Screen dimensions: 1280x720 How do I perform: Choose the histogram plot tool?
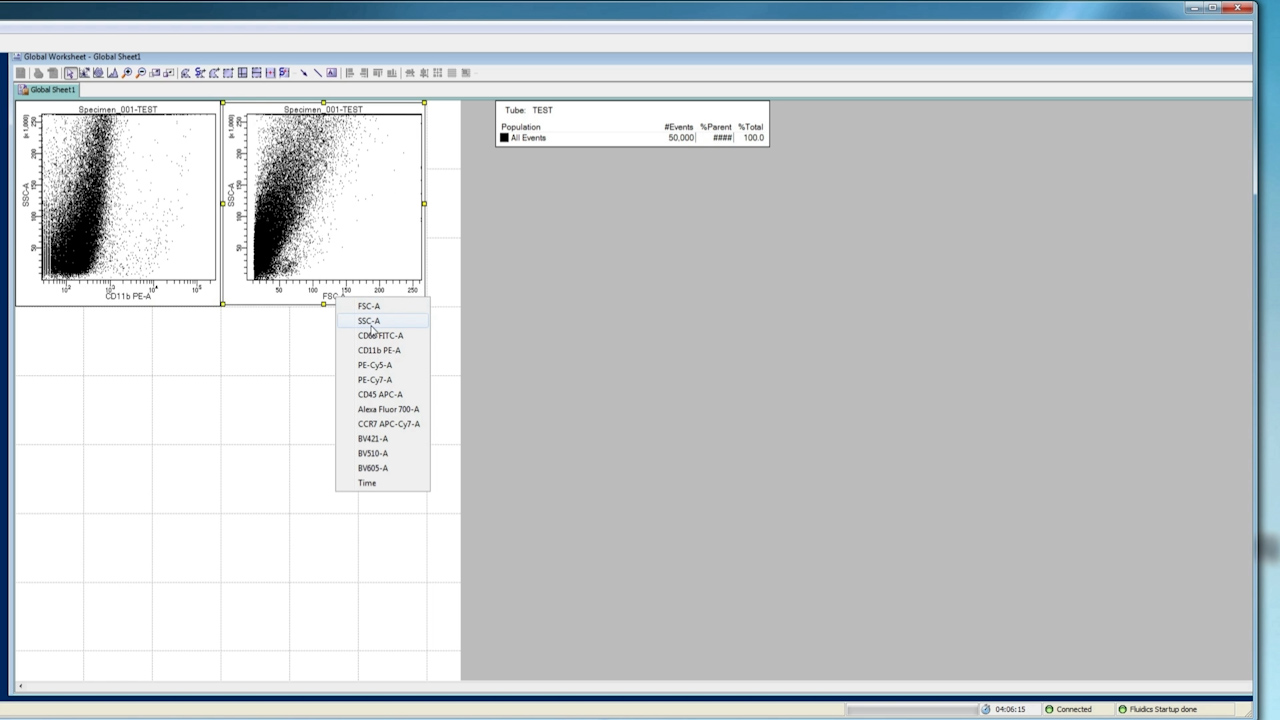click(x=112, y=73)
